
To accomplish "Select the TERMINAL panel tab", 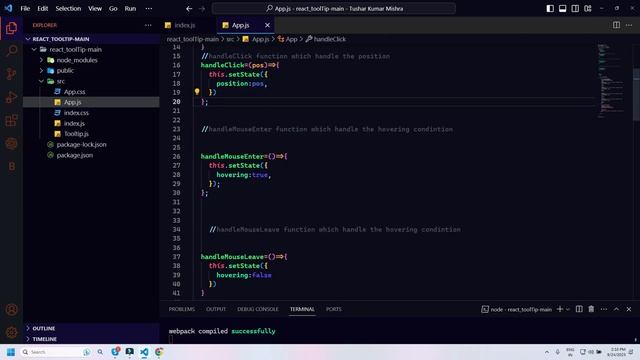I will click(302, 309).
